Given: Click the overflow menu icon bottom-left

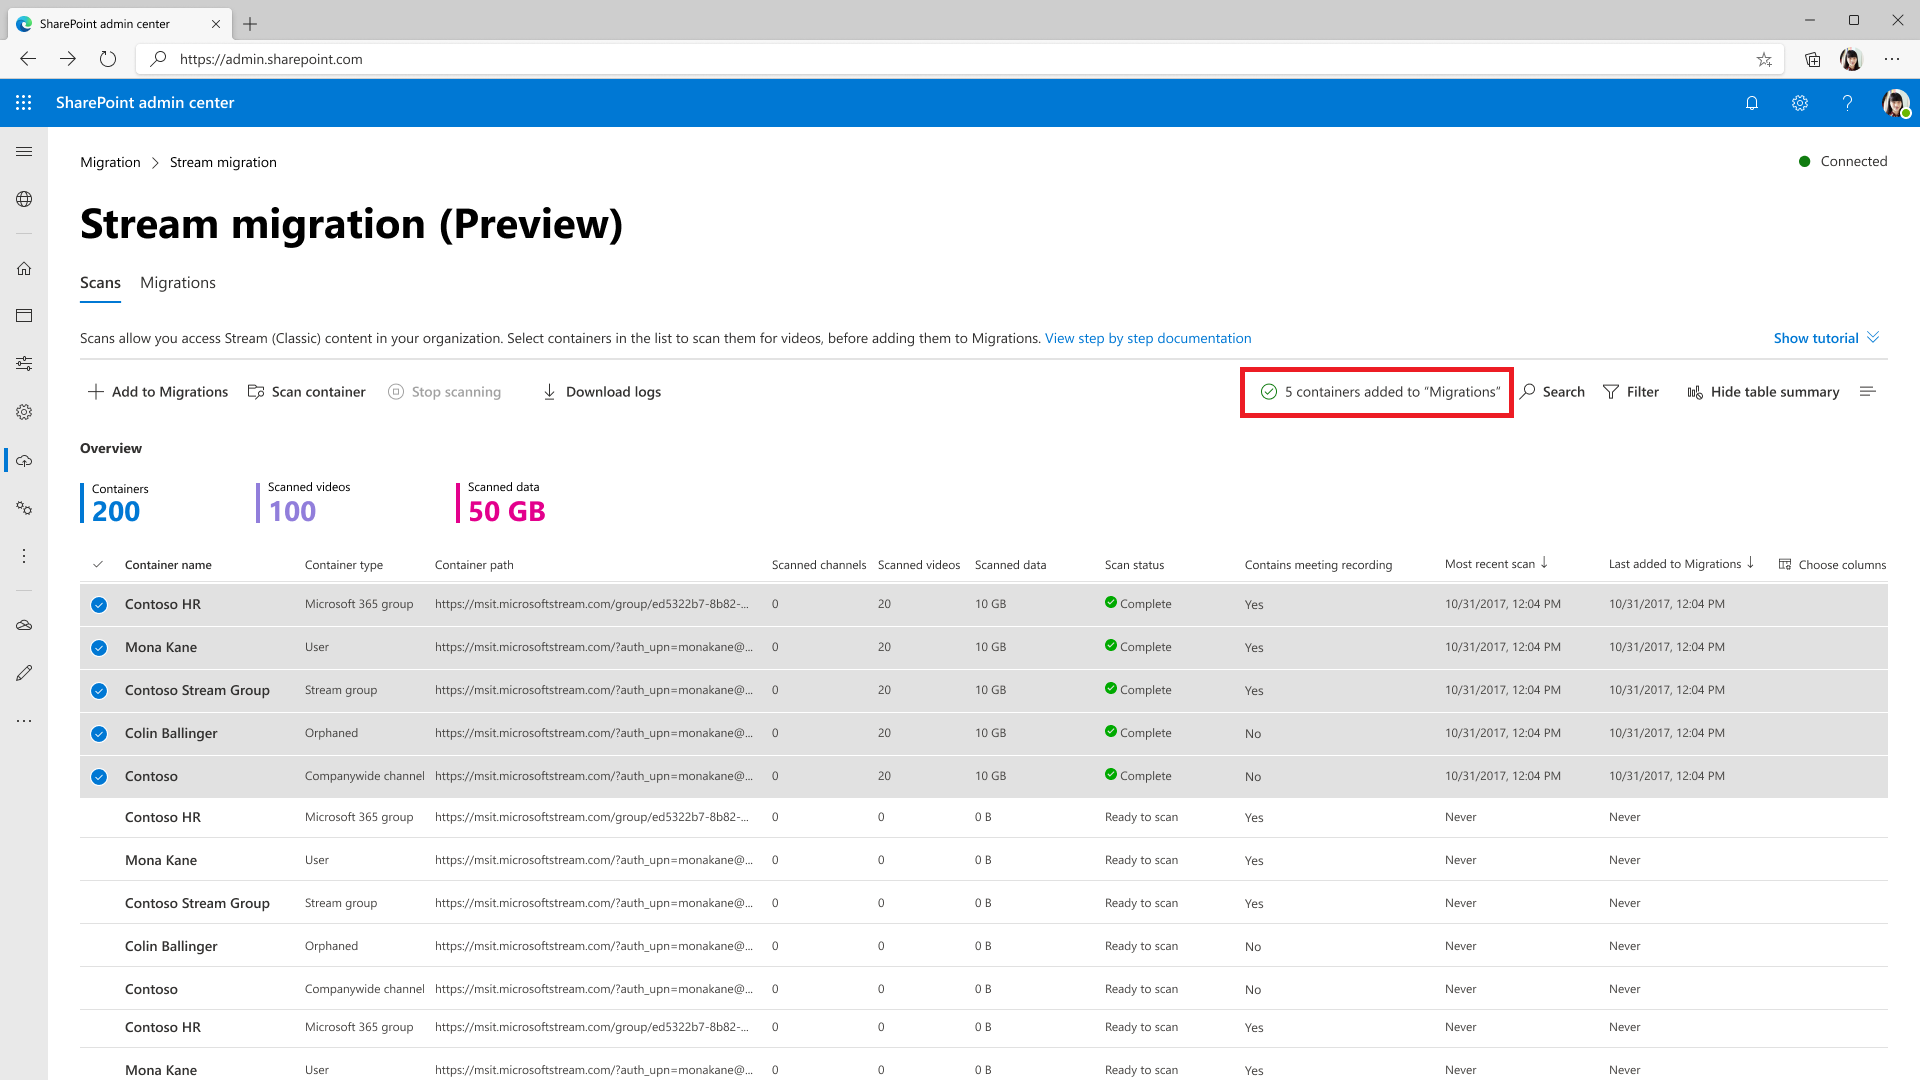Looking at the screenshot, I should [x=25, y=721].
